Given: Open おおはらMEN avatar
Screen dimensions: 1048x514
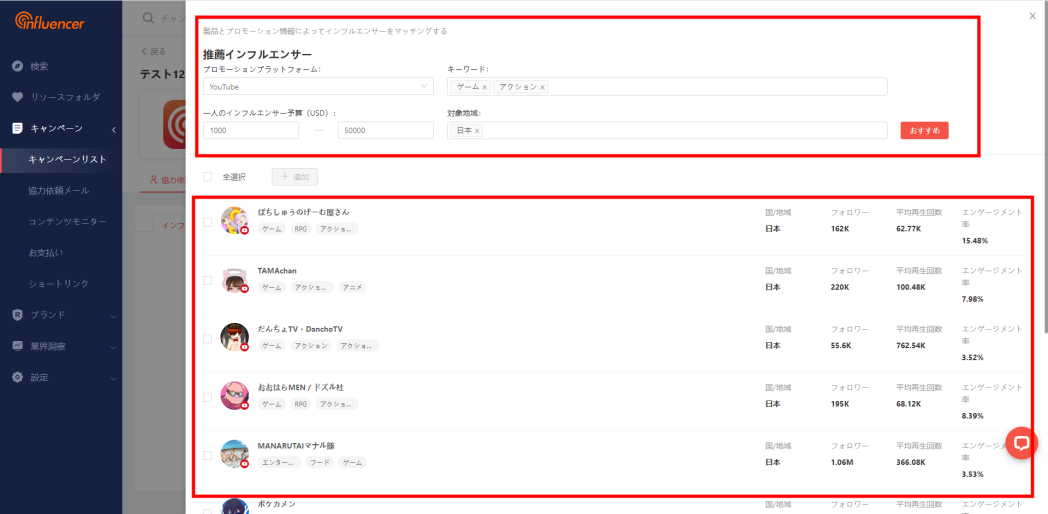Looking at the screenshot, I should click(x=235, y=396).
